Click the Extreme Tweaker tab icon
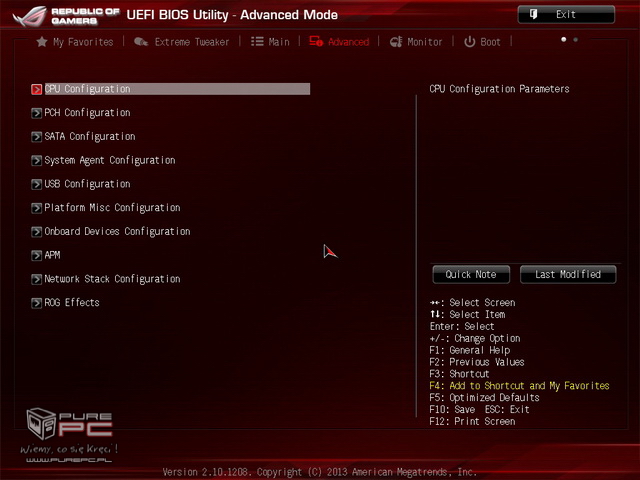This screenshot has width=640, height=480. pos(141,42)
